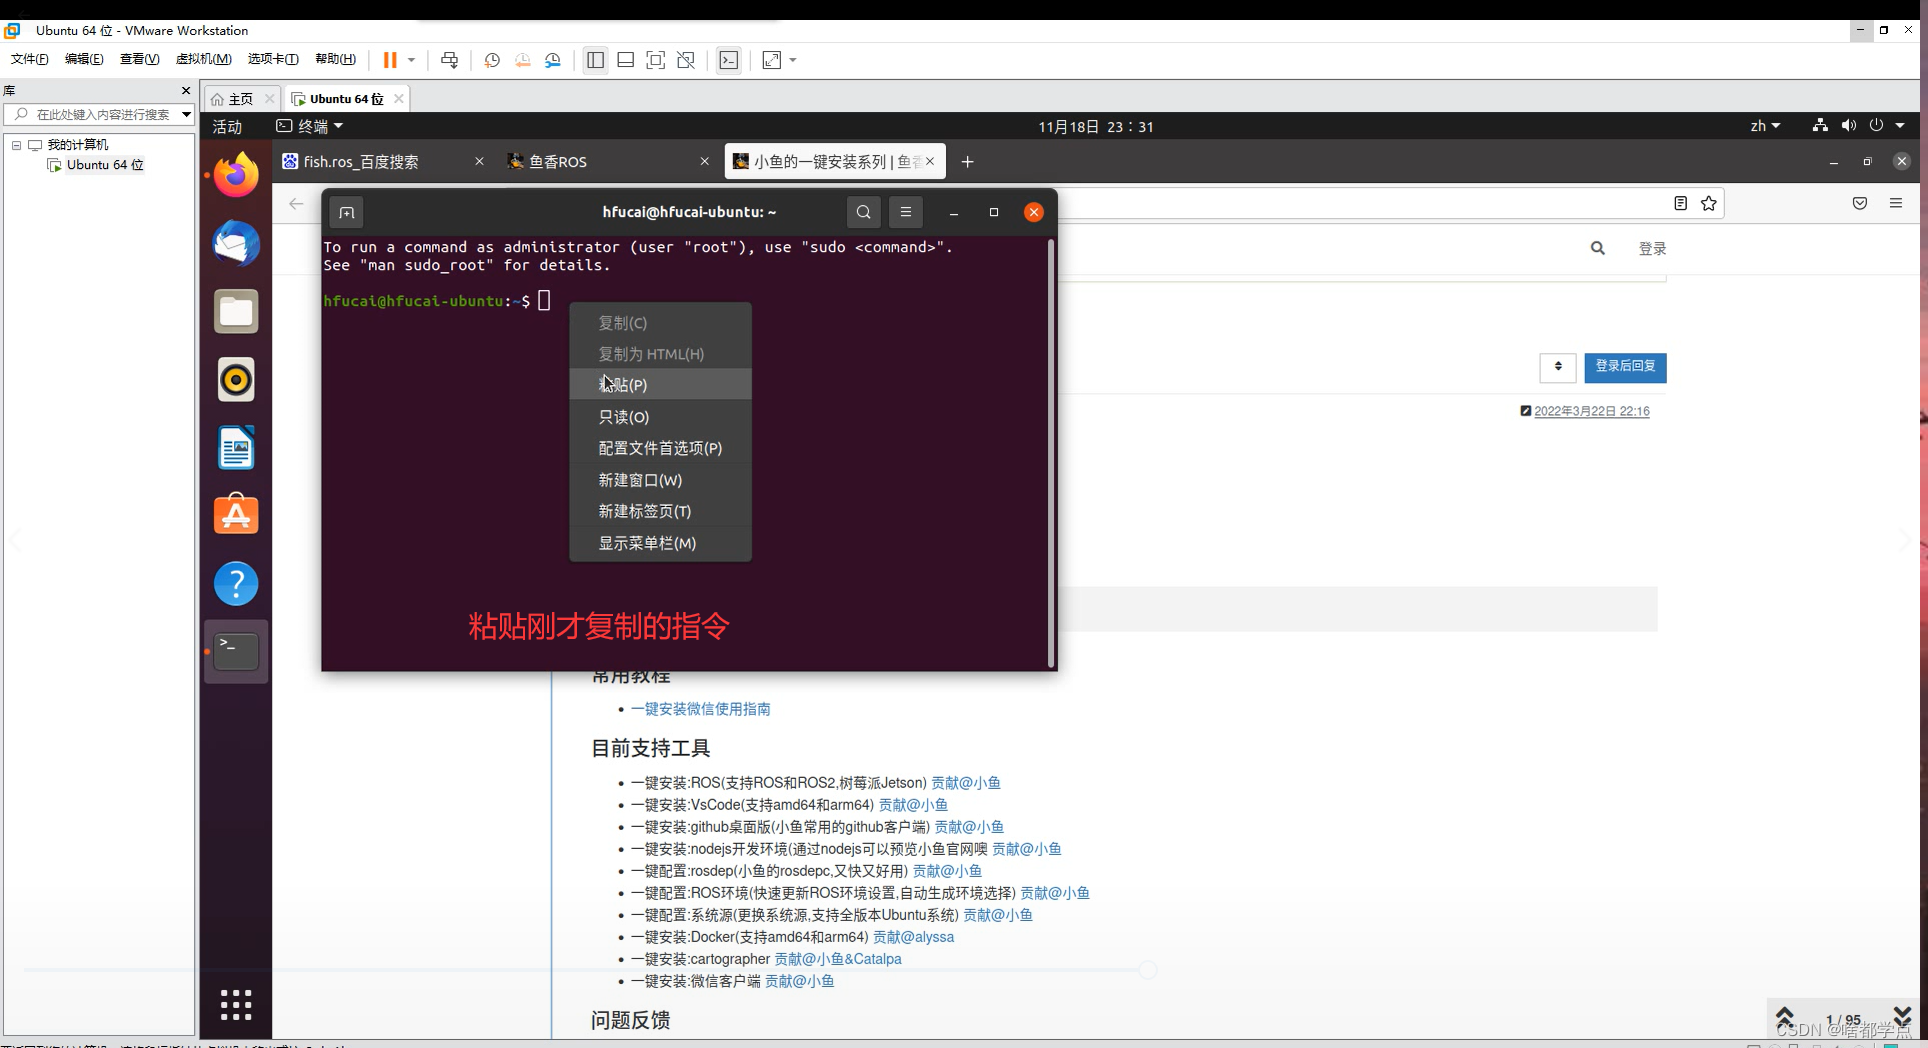Select 粘贴(P) in the context menu
The width and height of the screenshot is (1928, 1048).
click(660, 385)
